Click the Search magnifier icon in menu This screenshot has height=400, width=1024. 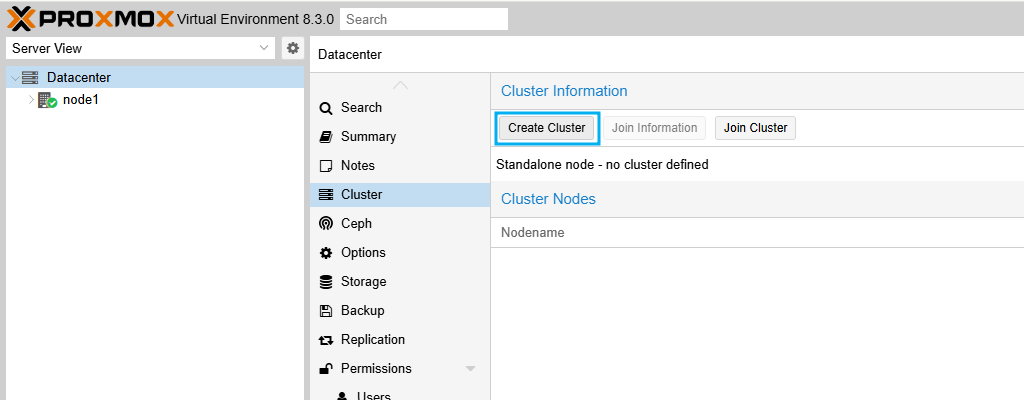325,108
